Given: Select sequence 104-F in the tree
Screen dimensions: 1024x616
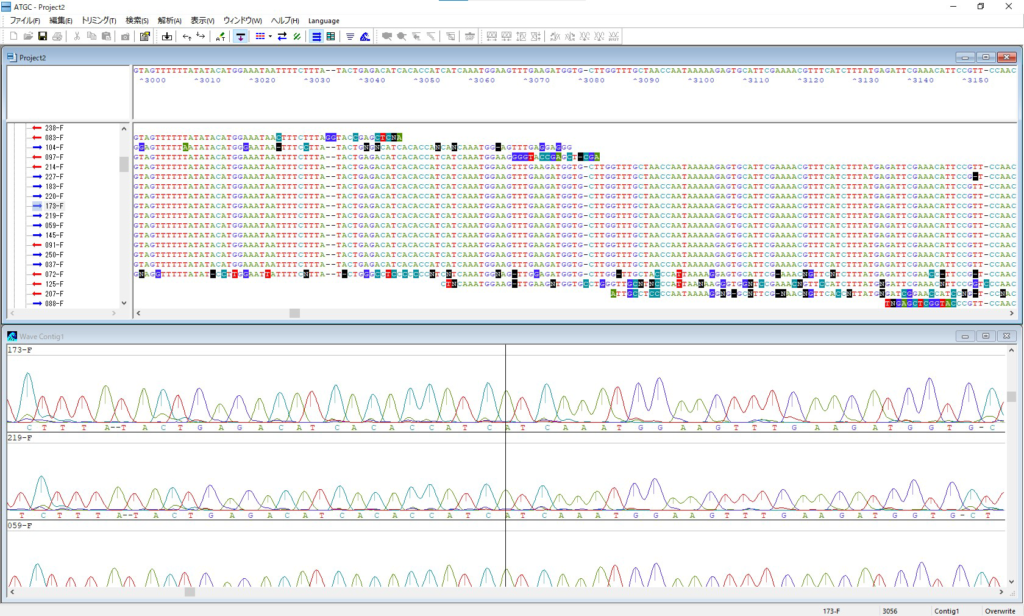Looking at the screenshot, I should pos(54,148).
